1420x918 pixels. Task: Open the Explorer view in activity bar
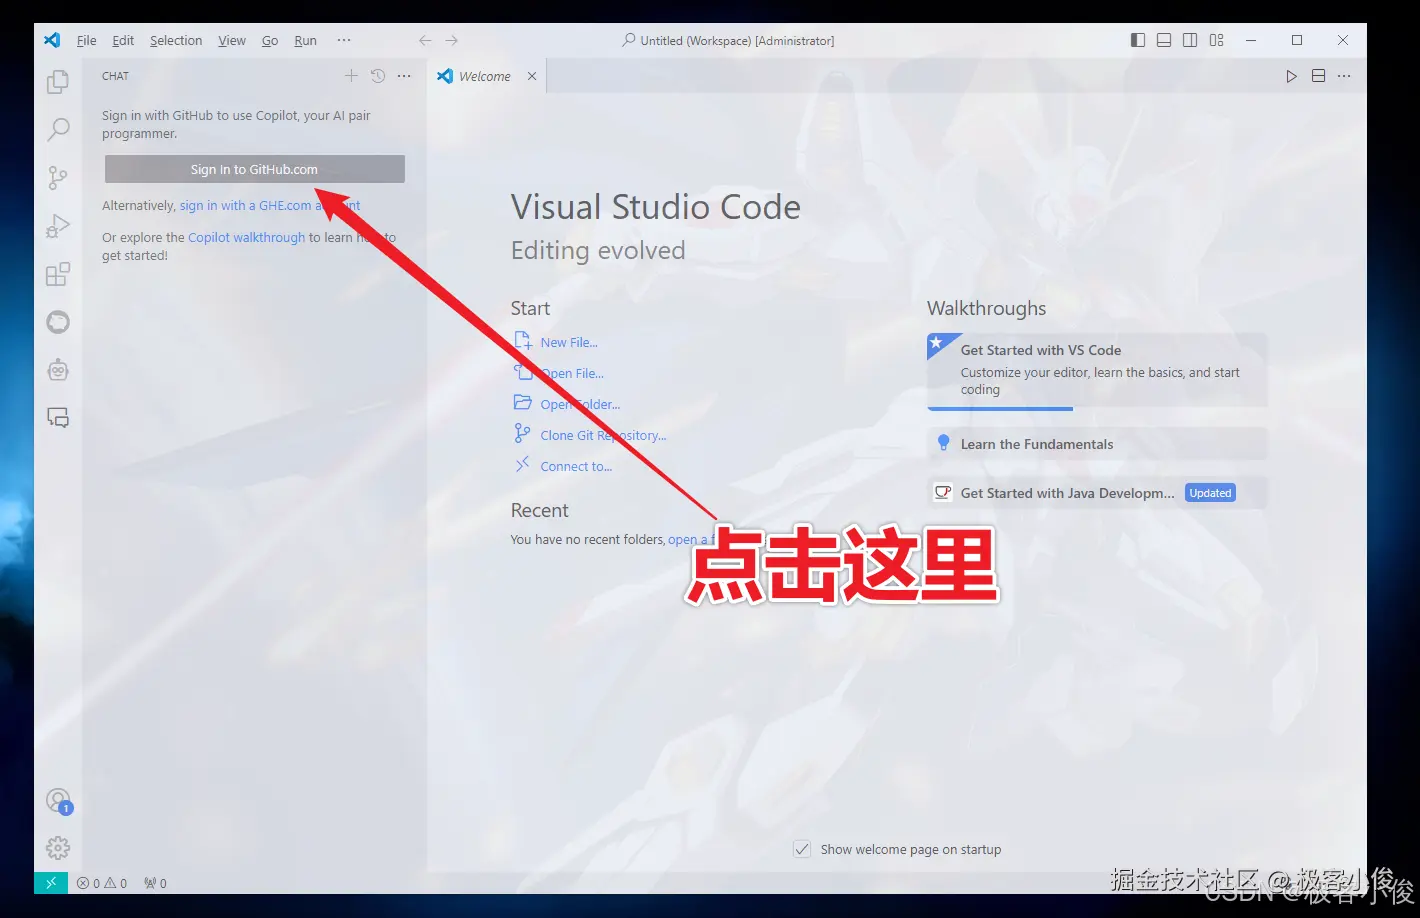tap(58, 81)
